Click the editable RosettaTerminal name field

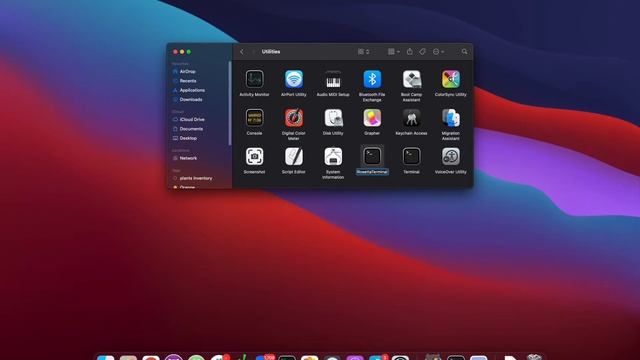372,172
